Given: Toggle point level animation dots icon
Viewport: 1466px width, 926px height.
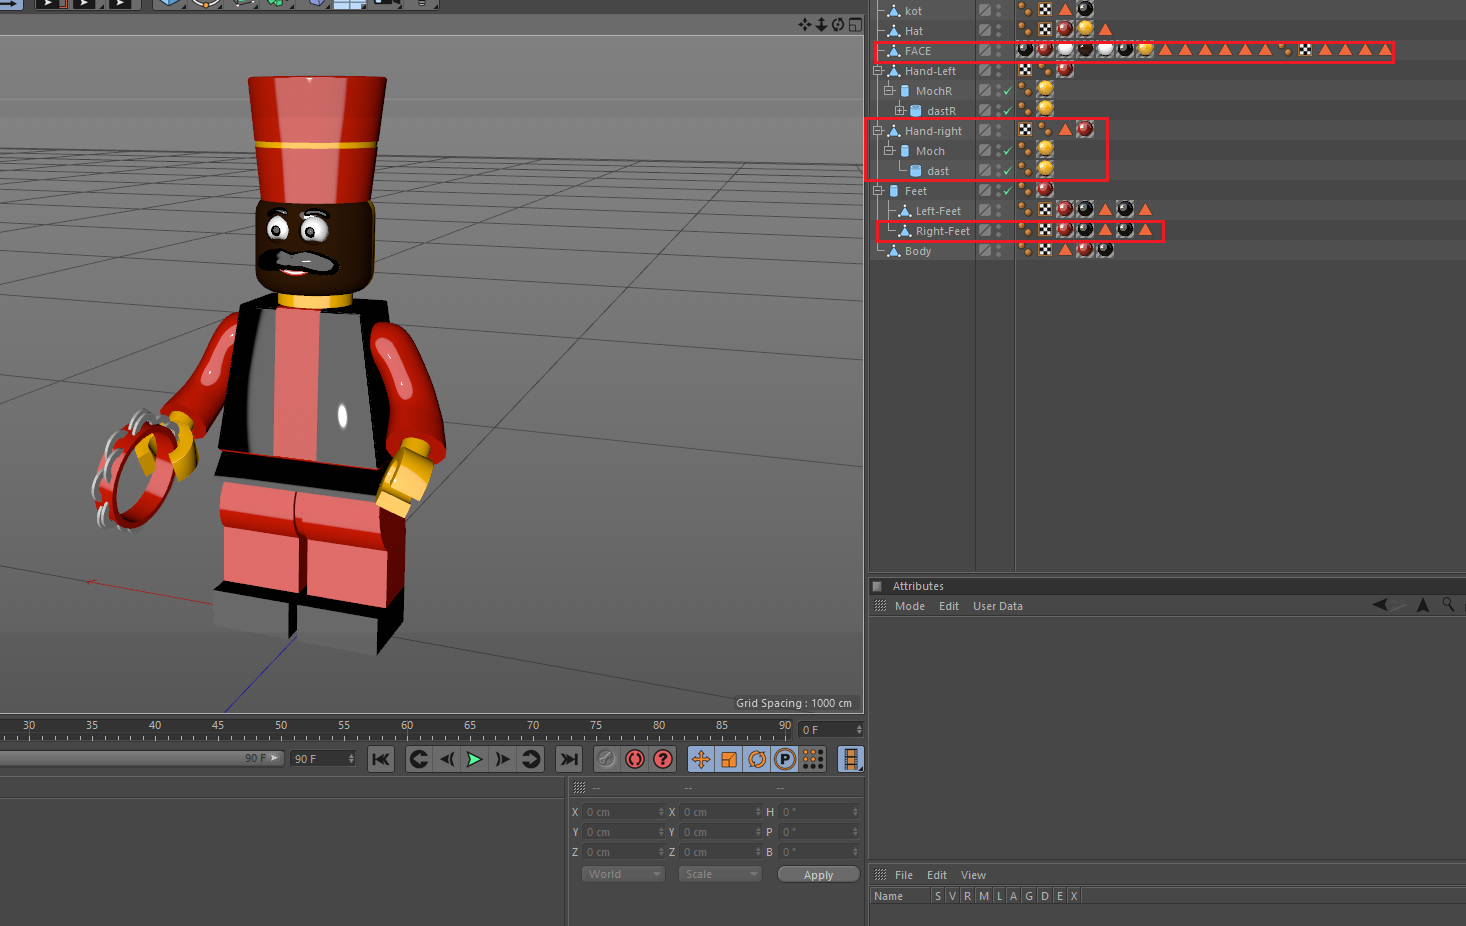Looking at the screenshot, I should coord(813,759).
